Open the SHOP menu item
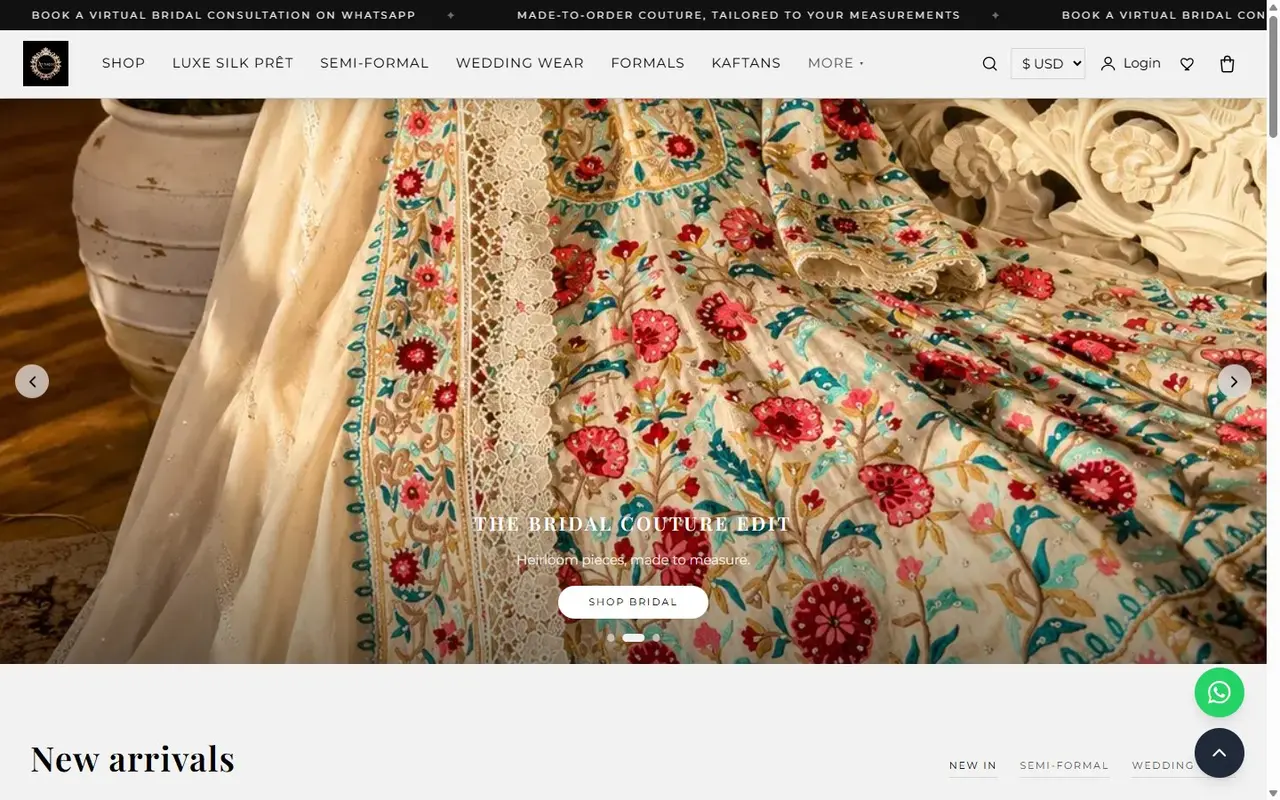 [123, 63]
